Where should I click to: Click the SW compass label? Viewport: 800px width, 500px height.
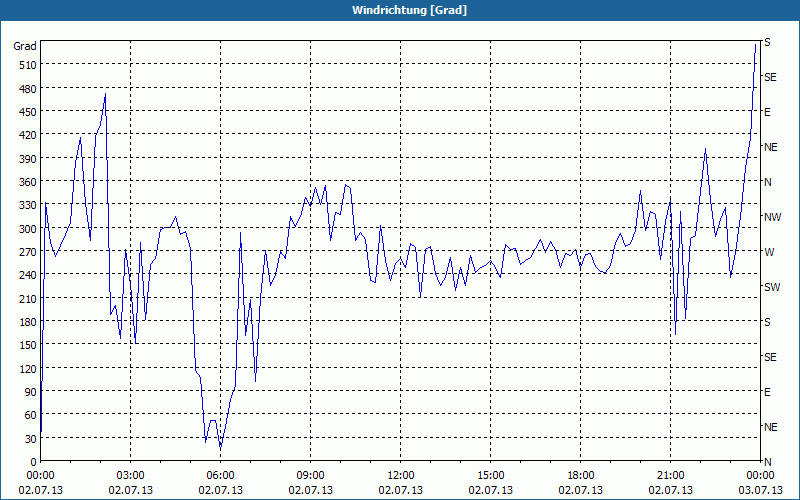point(772,287)
